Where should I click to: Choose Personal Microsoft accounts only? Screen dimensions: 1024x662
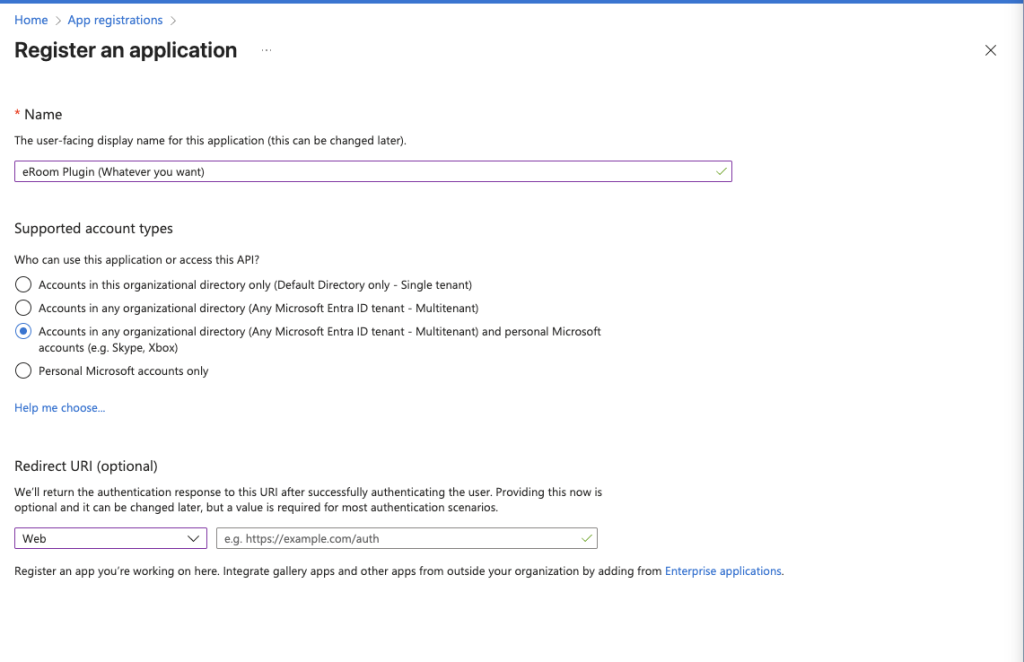pyautogui.click(x=24, y=371)
